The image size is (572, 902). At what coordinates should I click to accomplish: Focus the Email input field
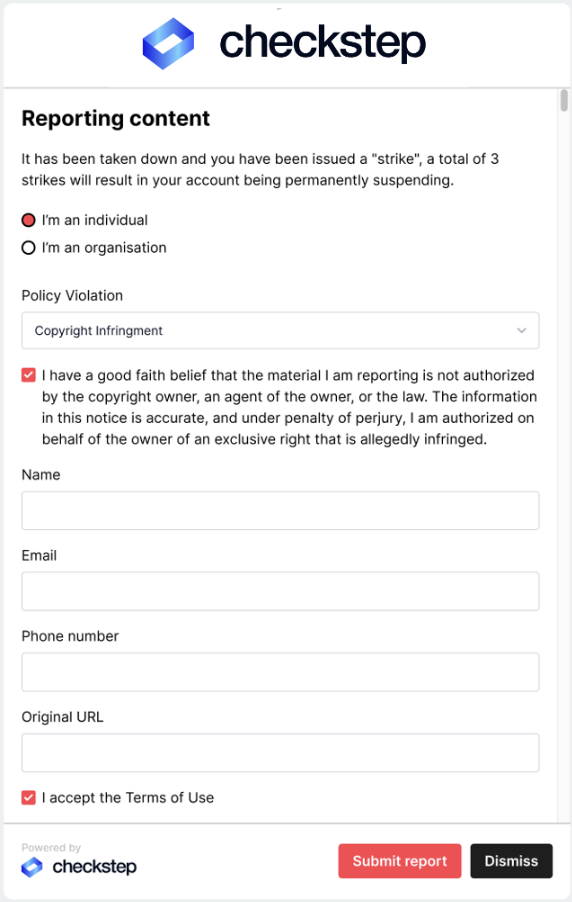click(280, 591)
